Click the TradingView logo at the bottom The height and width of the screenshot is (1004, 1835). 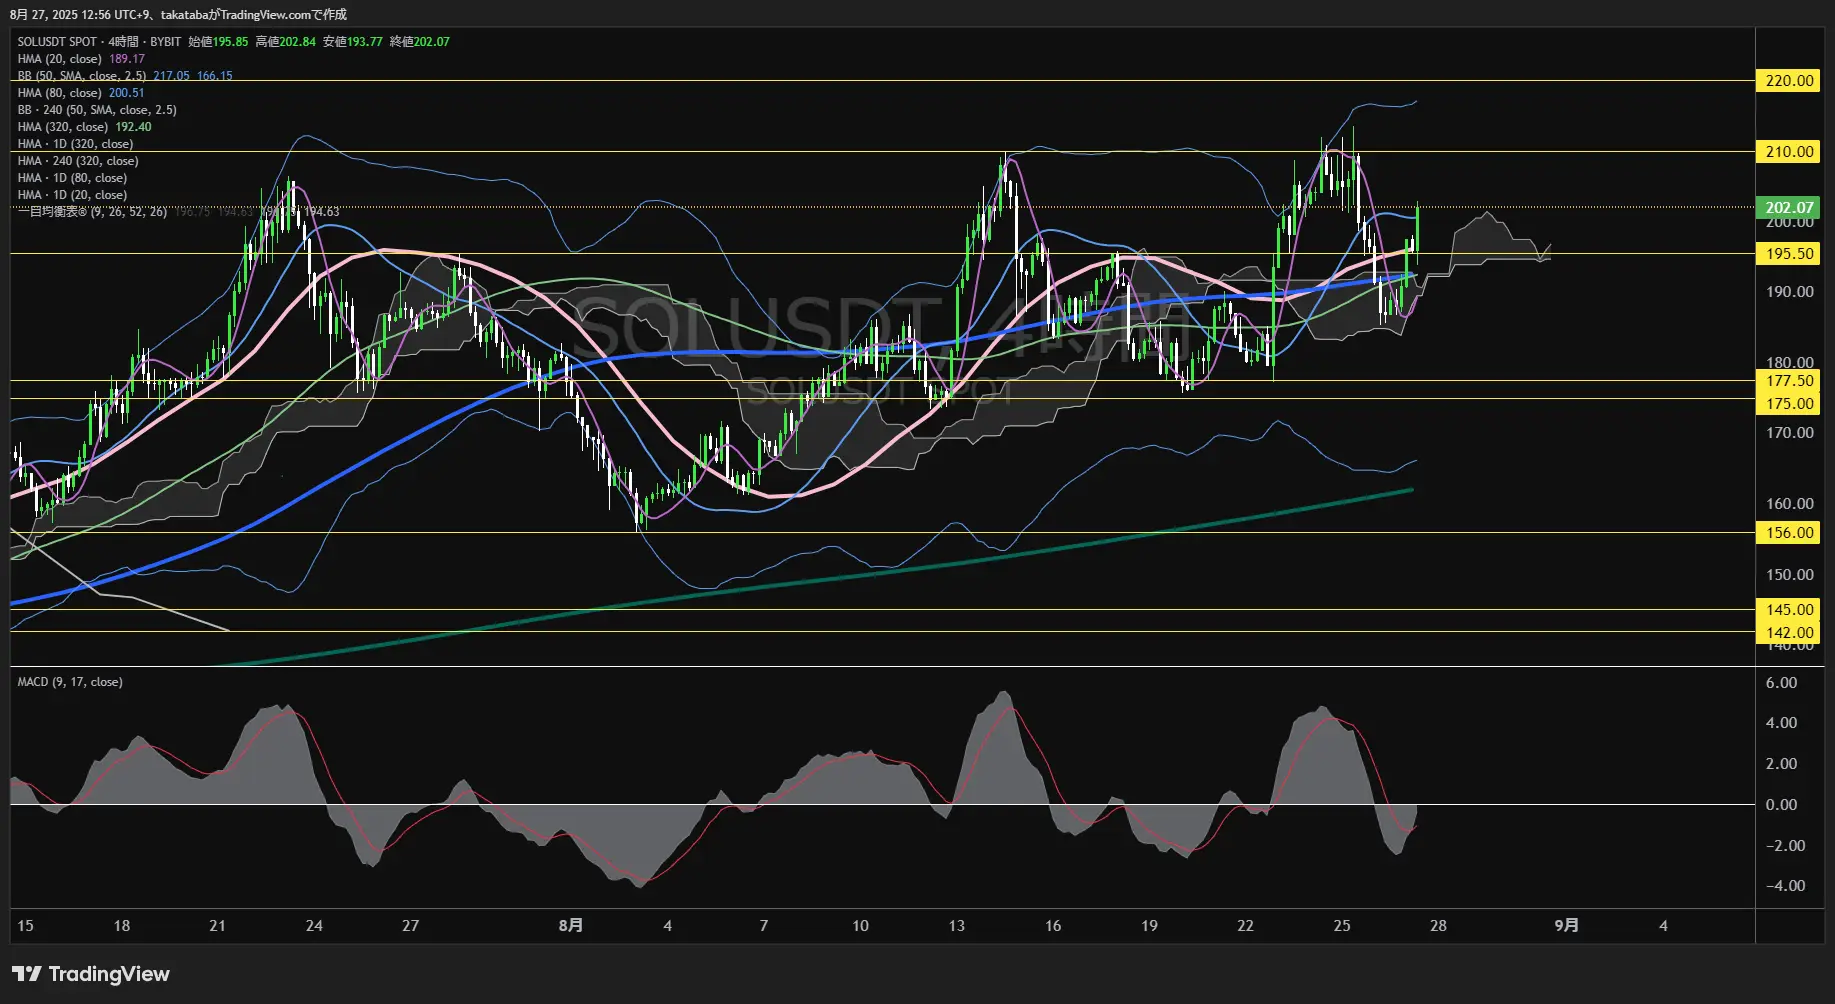(91, 974)
